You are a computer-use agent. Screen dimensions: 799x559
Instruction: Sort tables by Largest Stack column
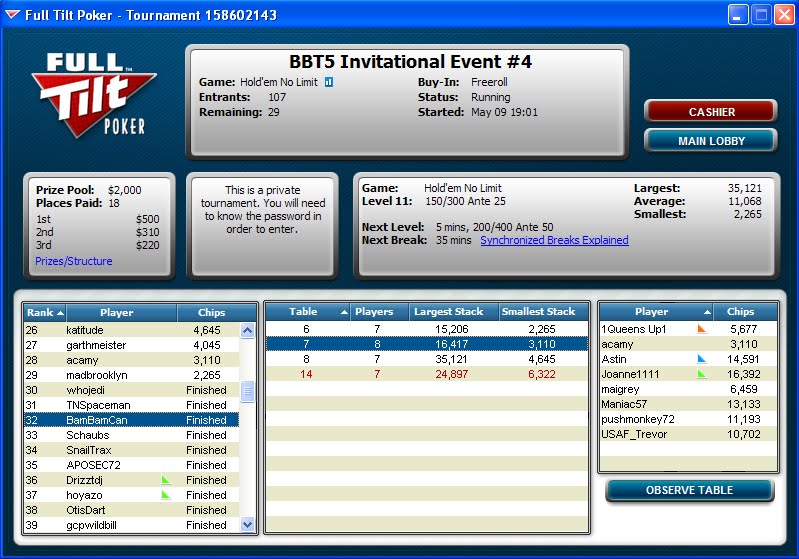(x=454, y=311)
